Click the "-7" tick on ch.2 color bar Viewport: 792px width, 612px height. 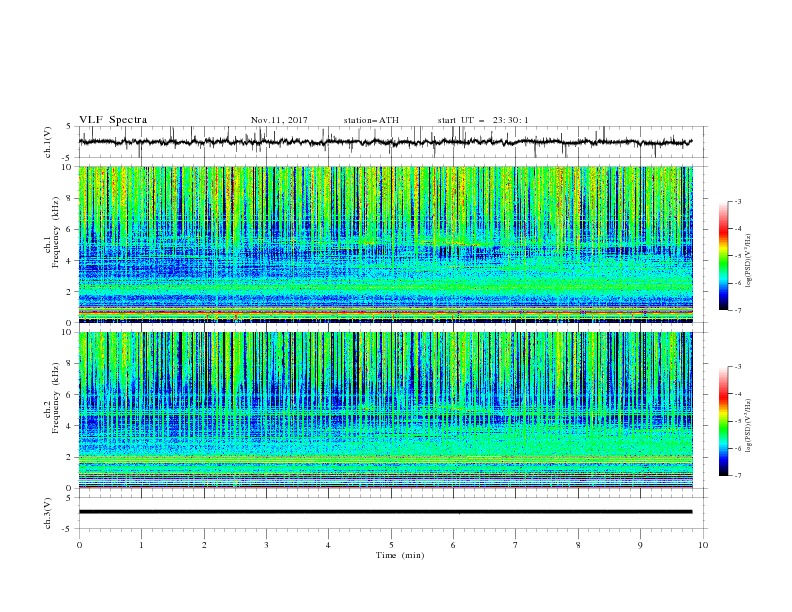tap(737, 476)
